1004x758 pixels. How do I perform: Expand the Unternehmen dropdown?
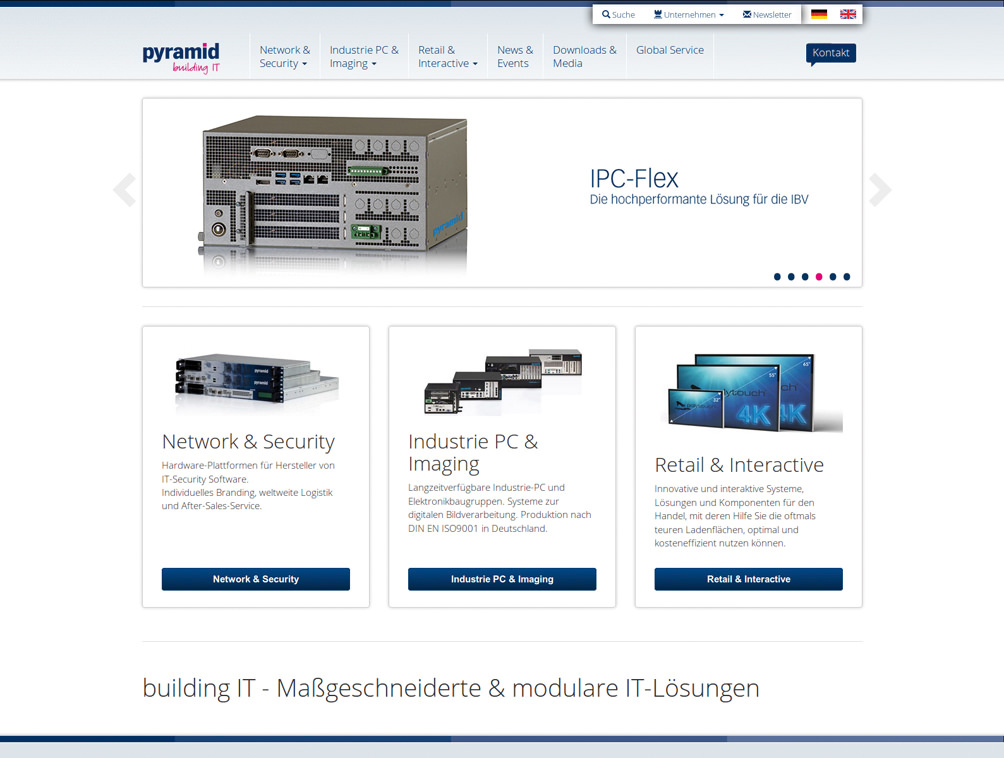pyautogui.click(x=689, y=15)
